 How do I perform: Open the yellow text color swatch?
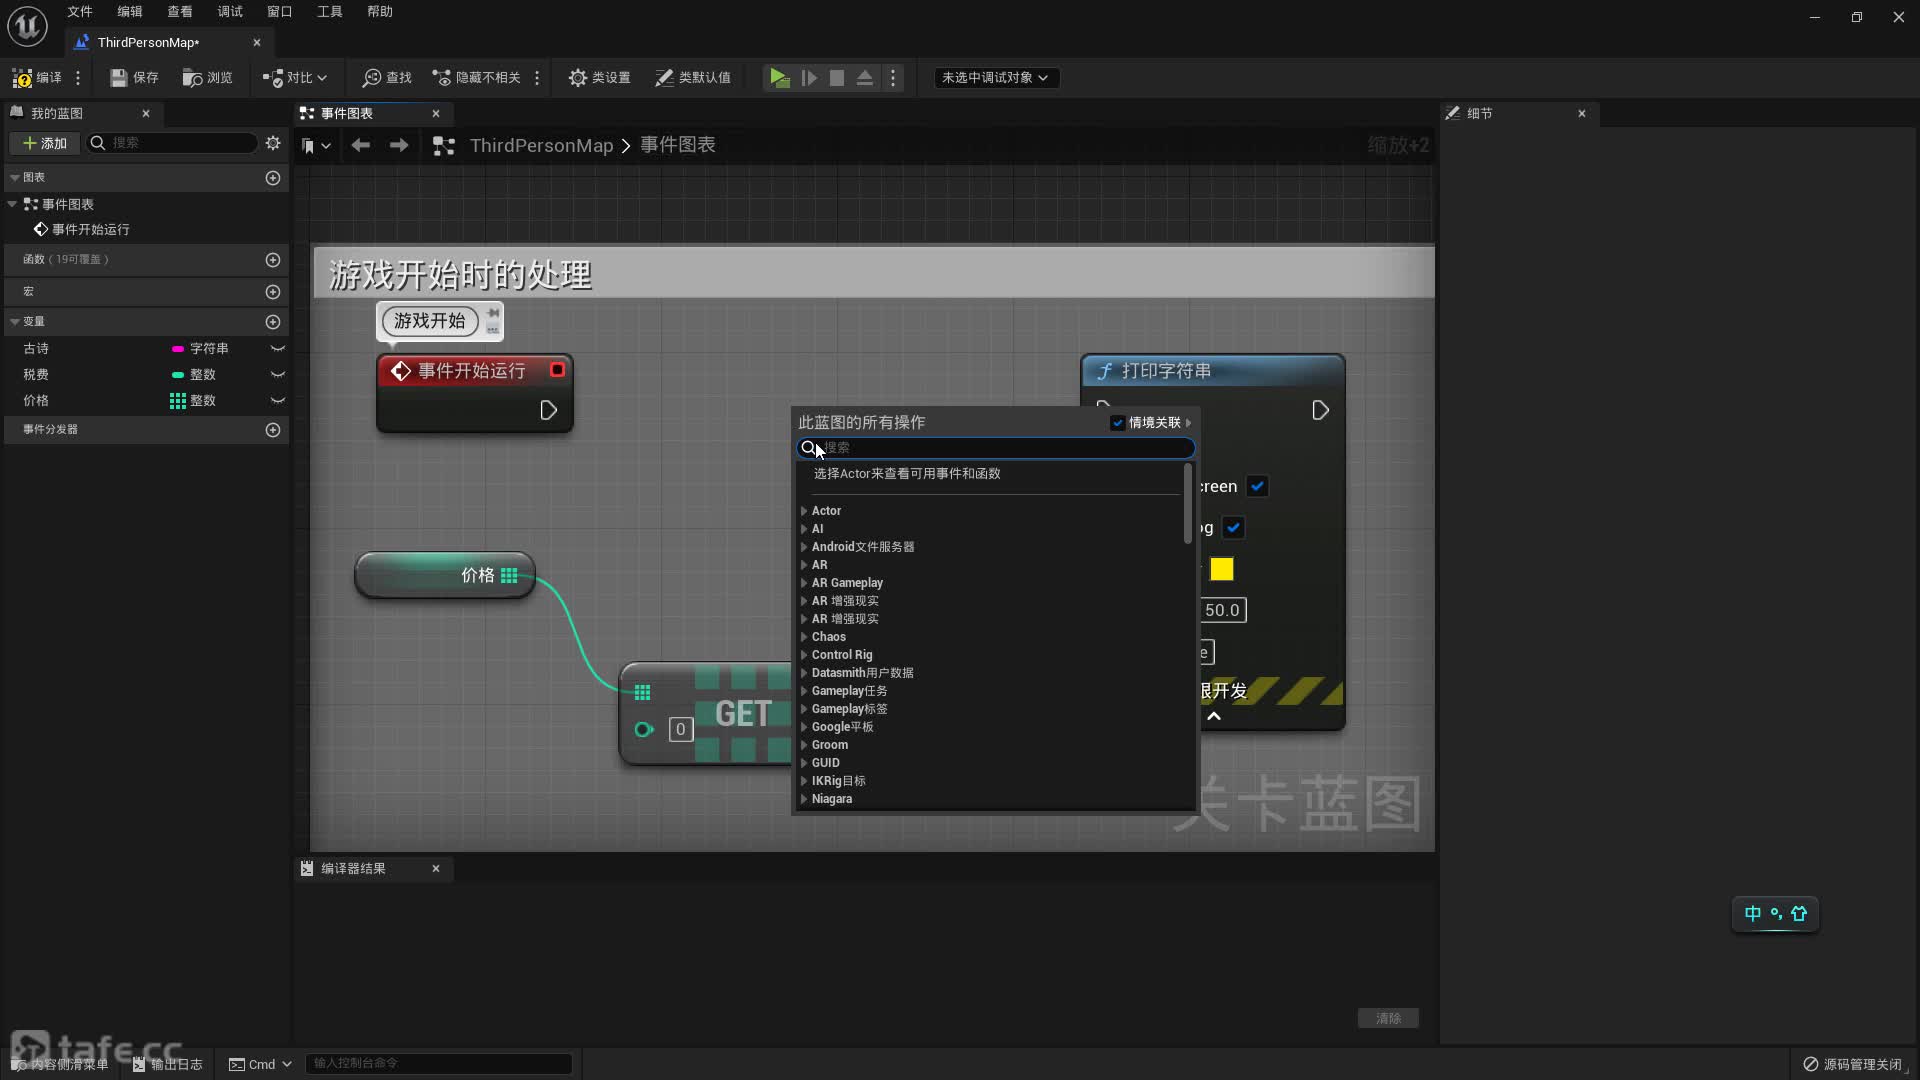[x=1221, y=569]
